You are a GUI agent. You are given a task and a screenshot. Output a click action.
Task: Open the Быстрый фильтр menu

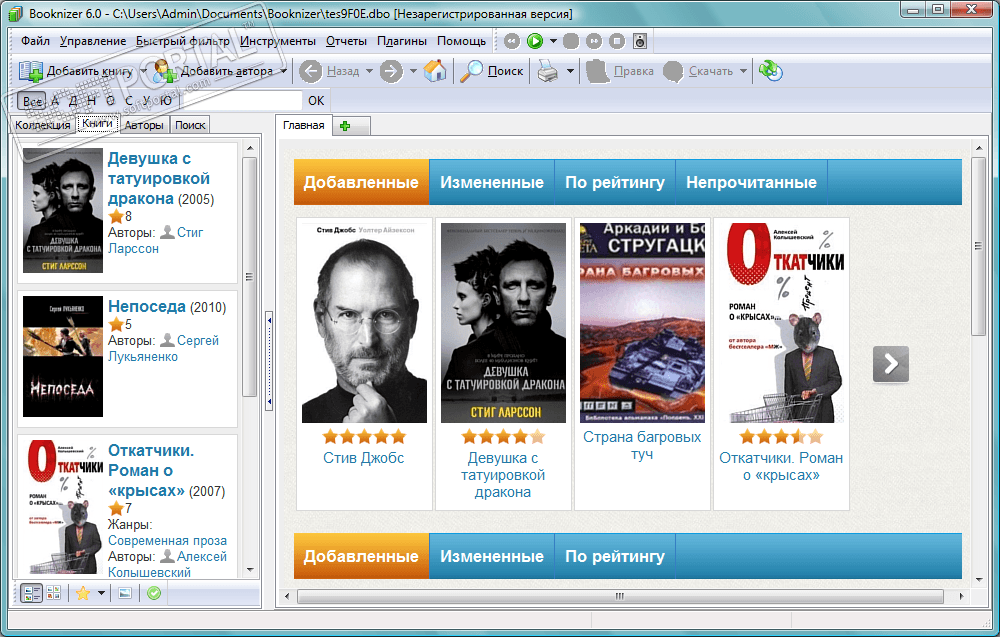[x=182, y=41]
